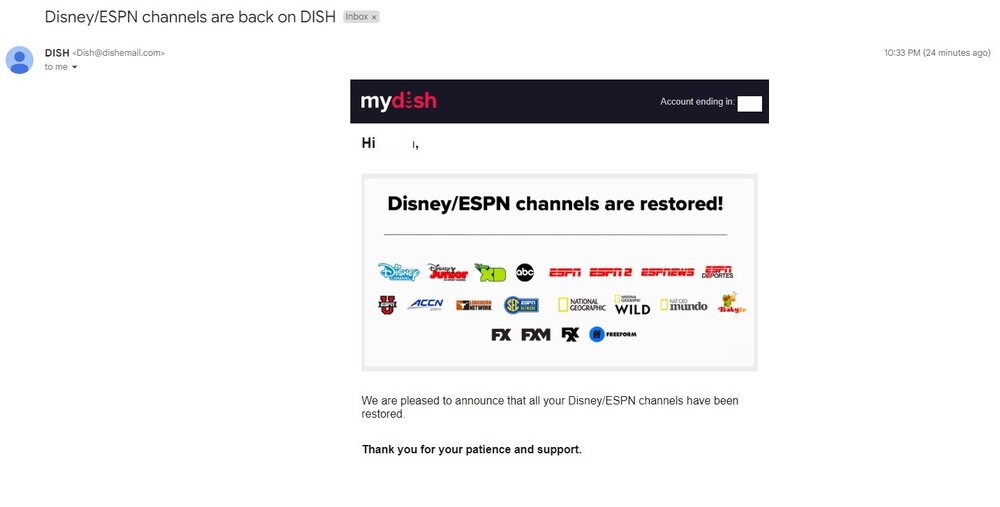This screenshot has height=507, width=1000.
Task: Click the Disney Channel logo
Action: (399, 272)
